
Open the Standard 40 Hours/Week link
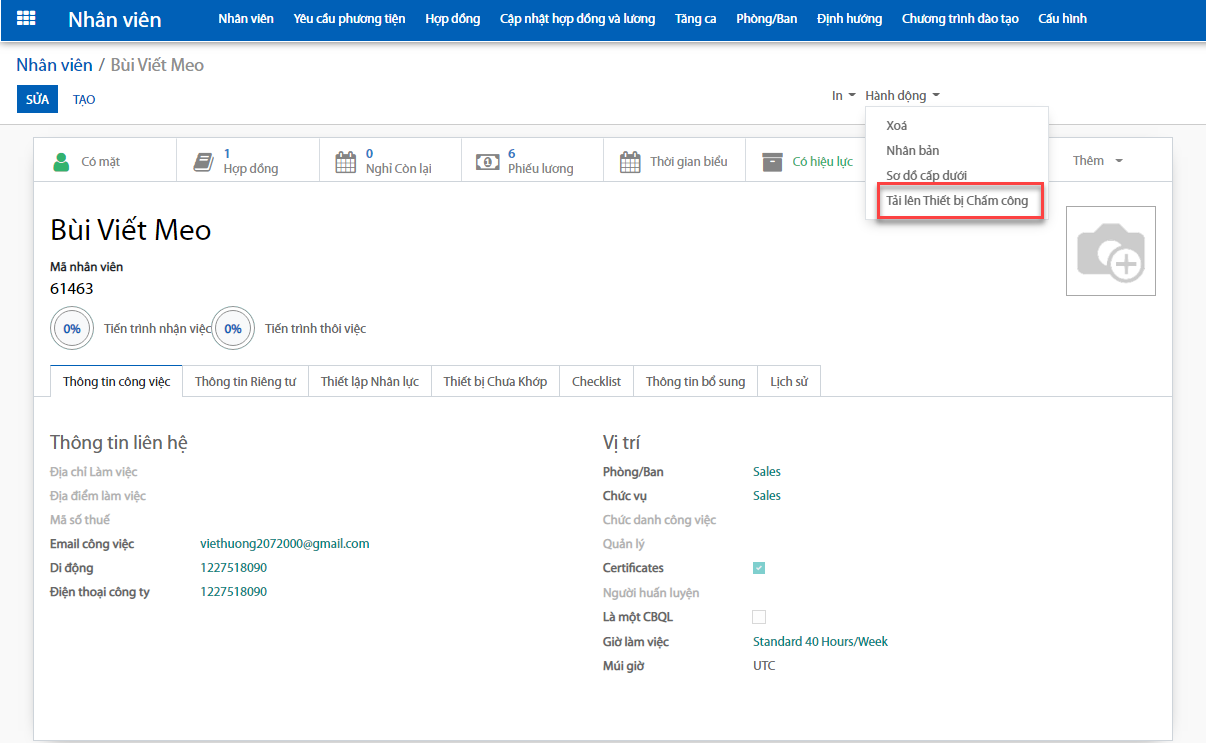tap(820, 642)
